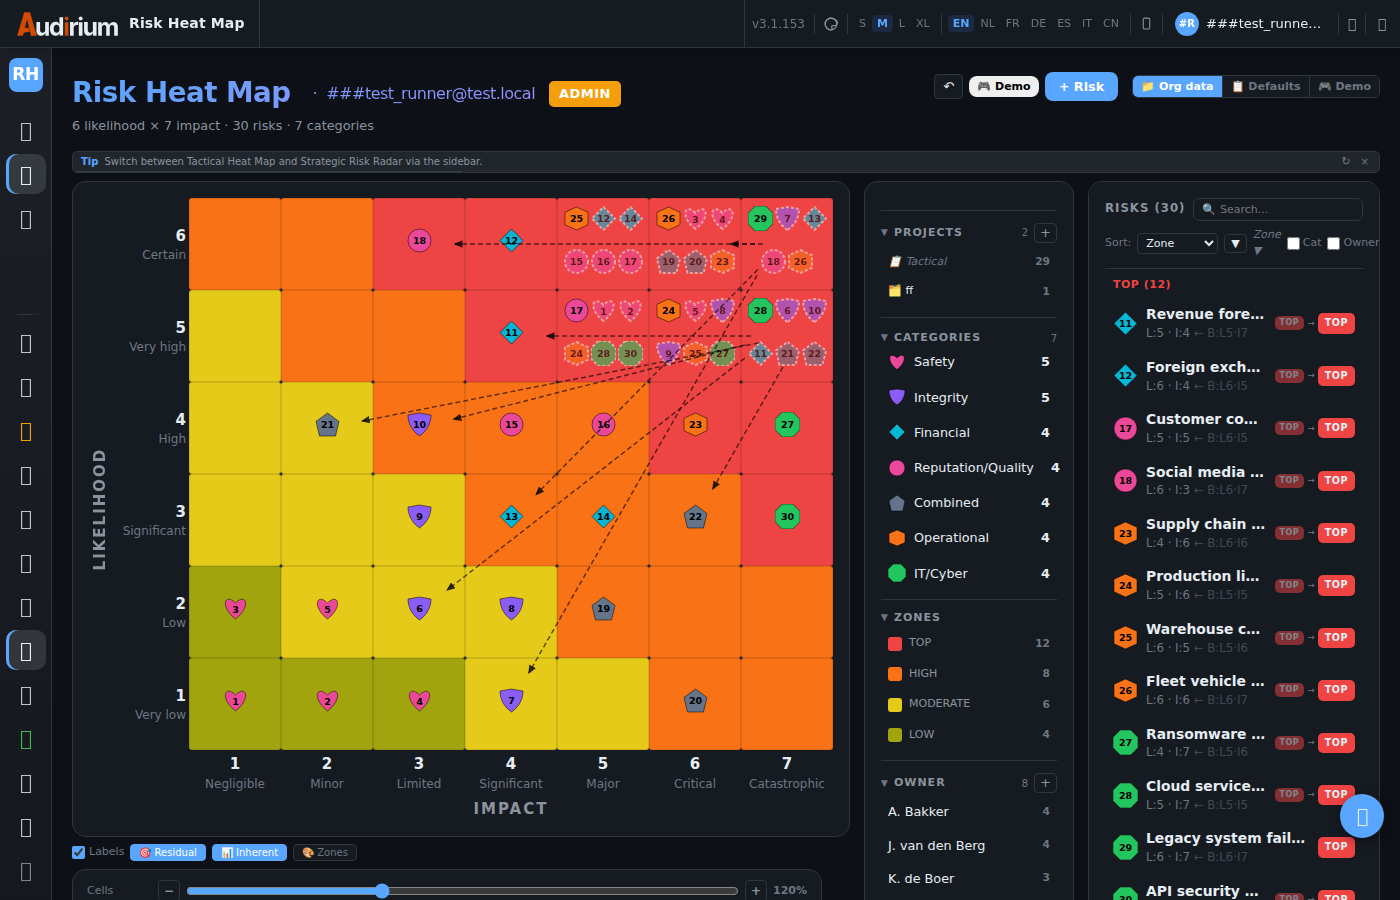Select blue diamond marker 13 in Significant row
This screenshot has height=900, width=1400.
(511, 516)
